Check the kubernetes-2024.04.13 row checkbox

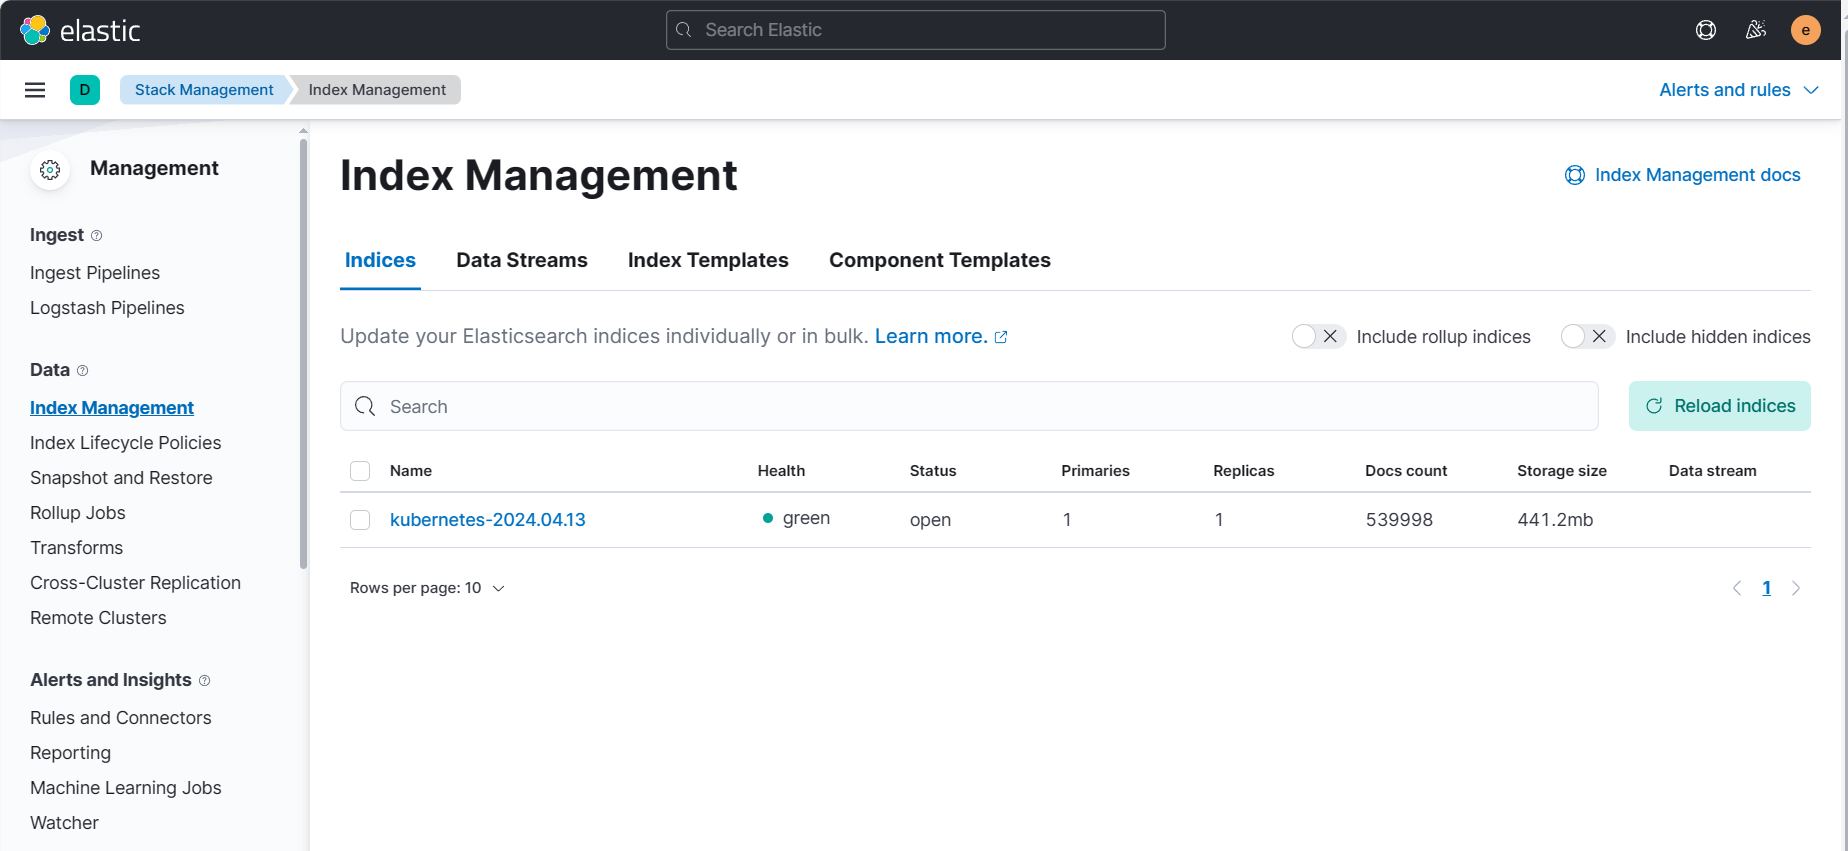tap(360, 520)
